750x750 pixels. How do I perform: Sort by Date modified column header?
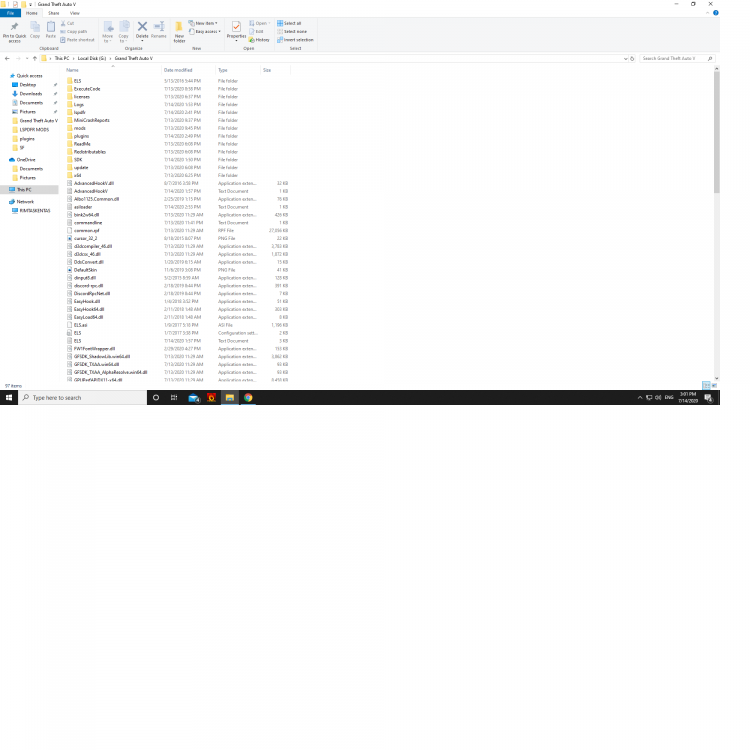[x=188, y=70]
